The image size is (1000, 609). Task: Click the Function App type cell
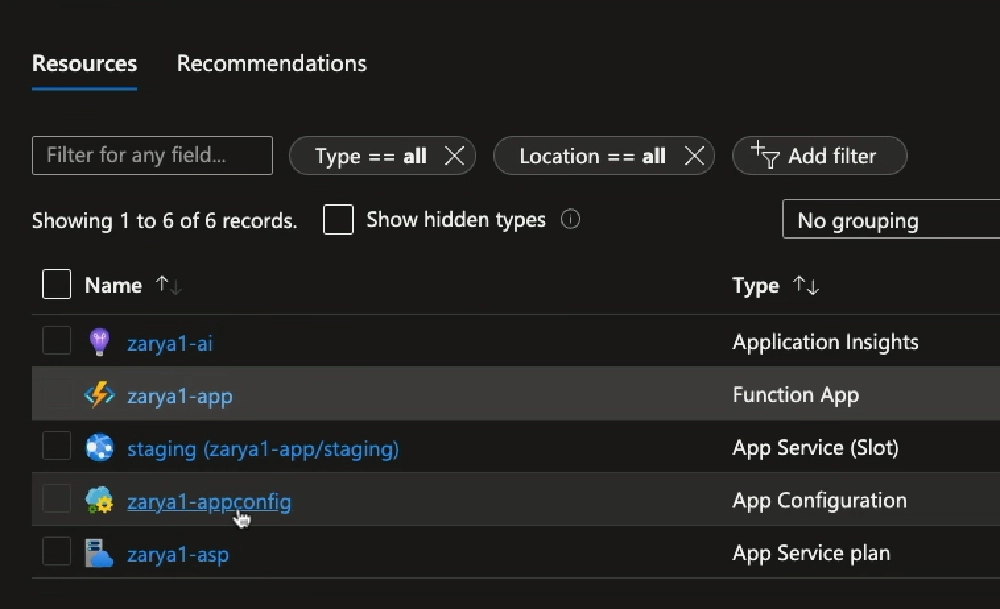pyautogui.click(x=796, y=395)
